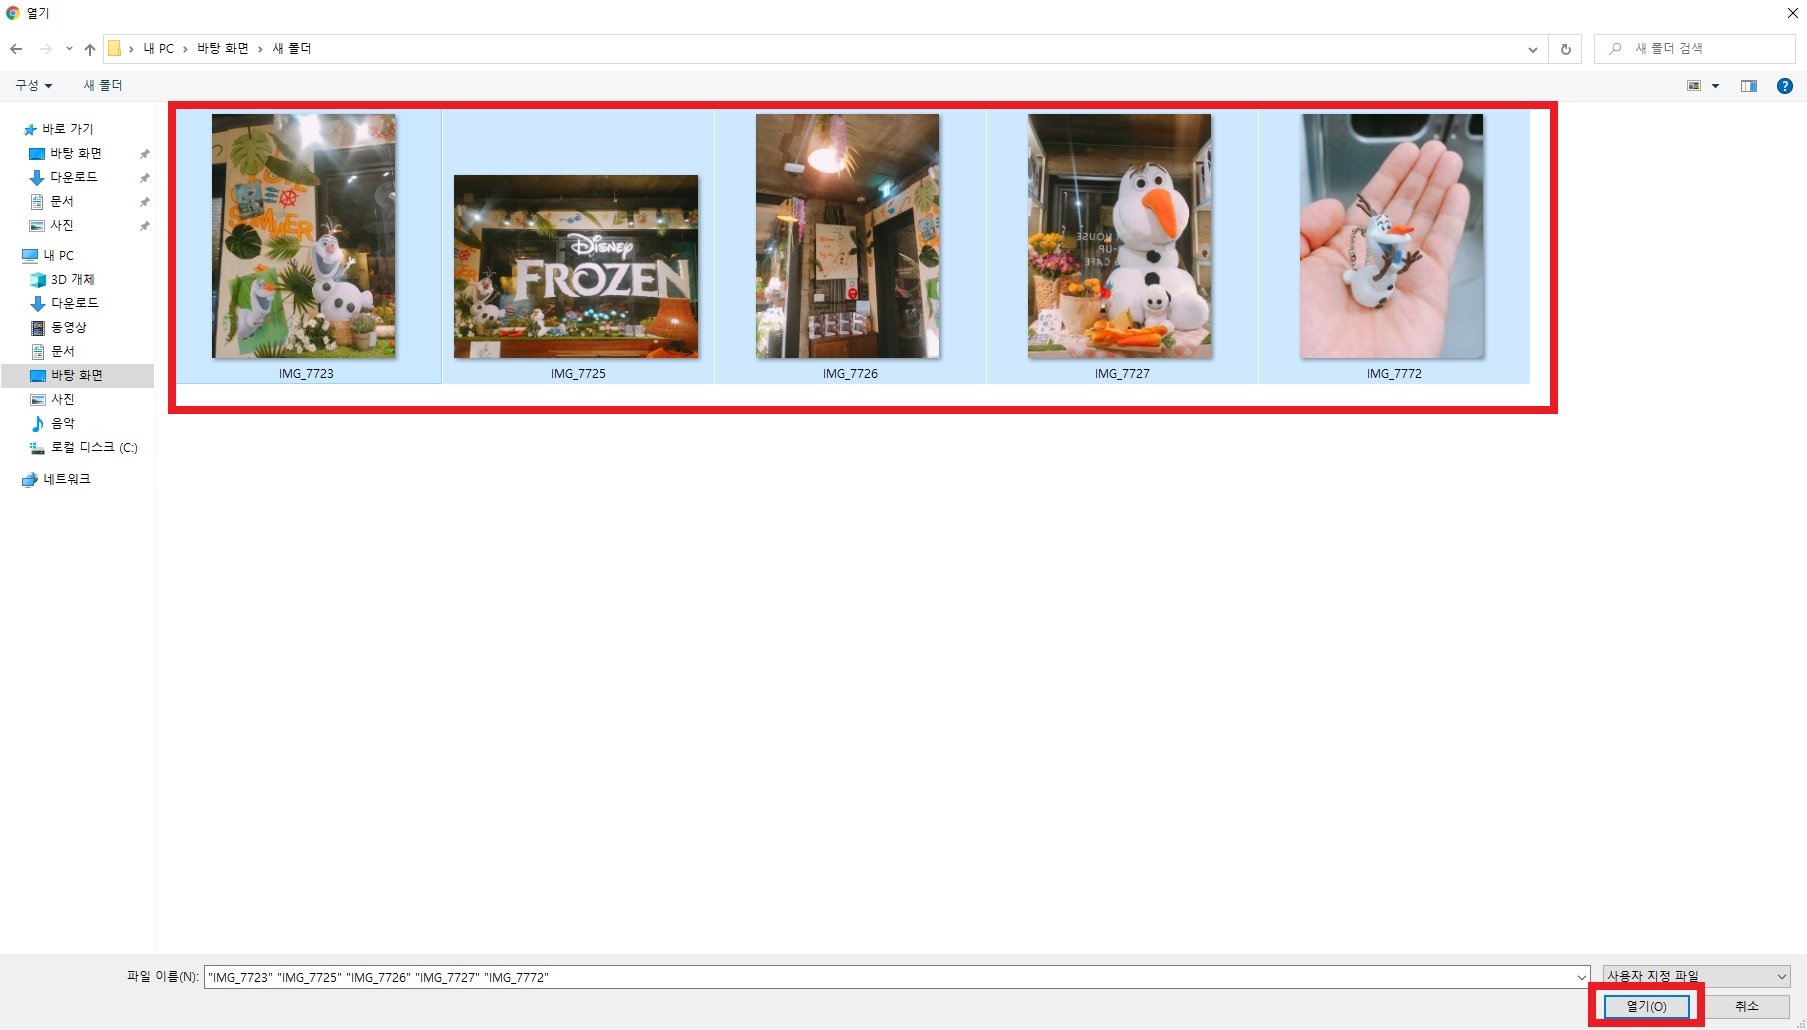Screen dimensions: 1807x1030
Task: Expand the address bar history dropdown
Action: point(1532,49)
